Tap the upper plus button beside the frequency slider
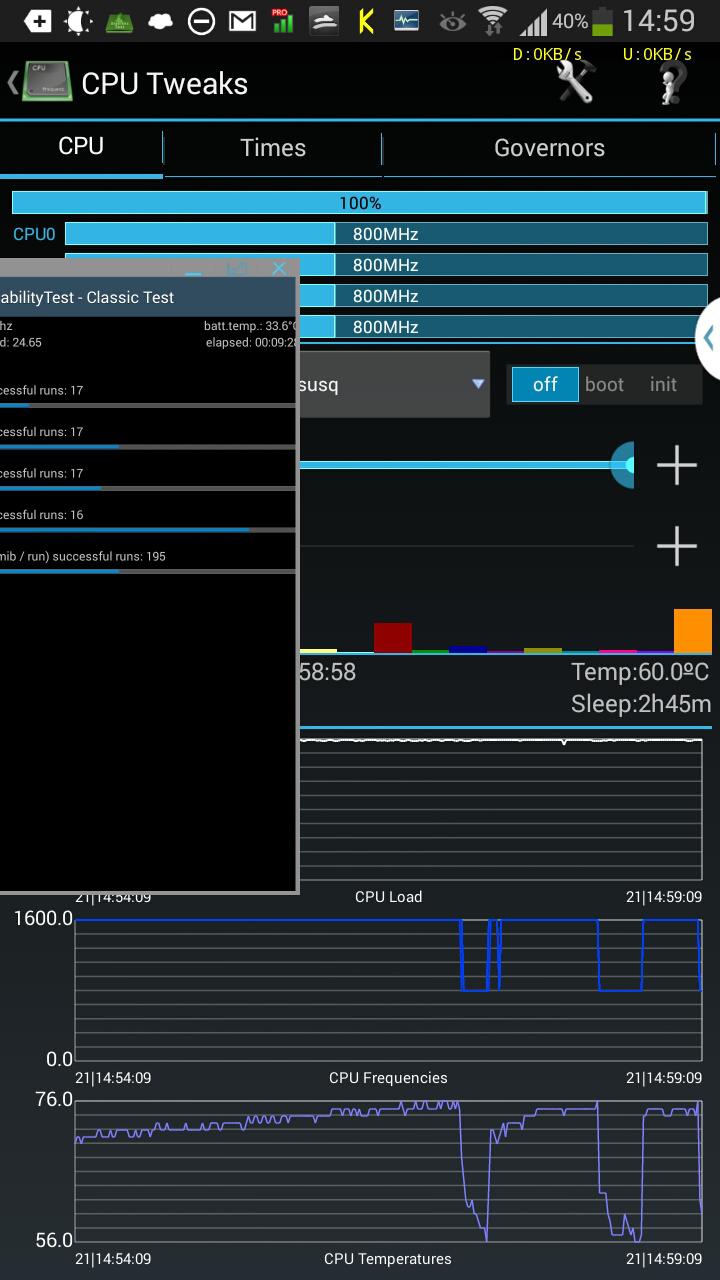The image size is (720, 1280). (677, 465)
